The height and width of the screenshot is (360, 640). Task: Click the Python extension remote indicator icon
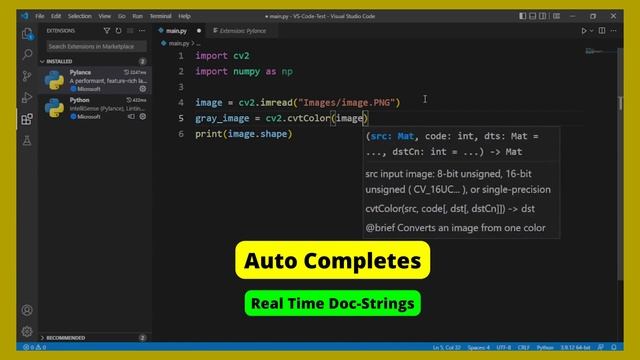pos(131,116)
